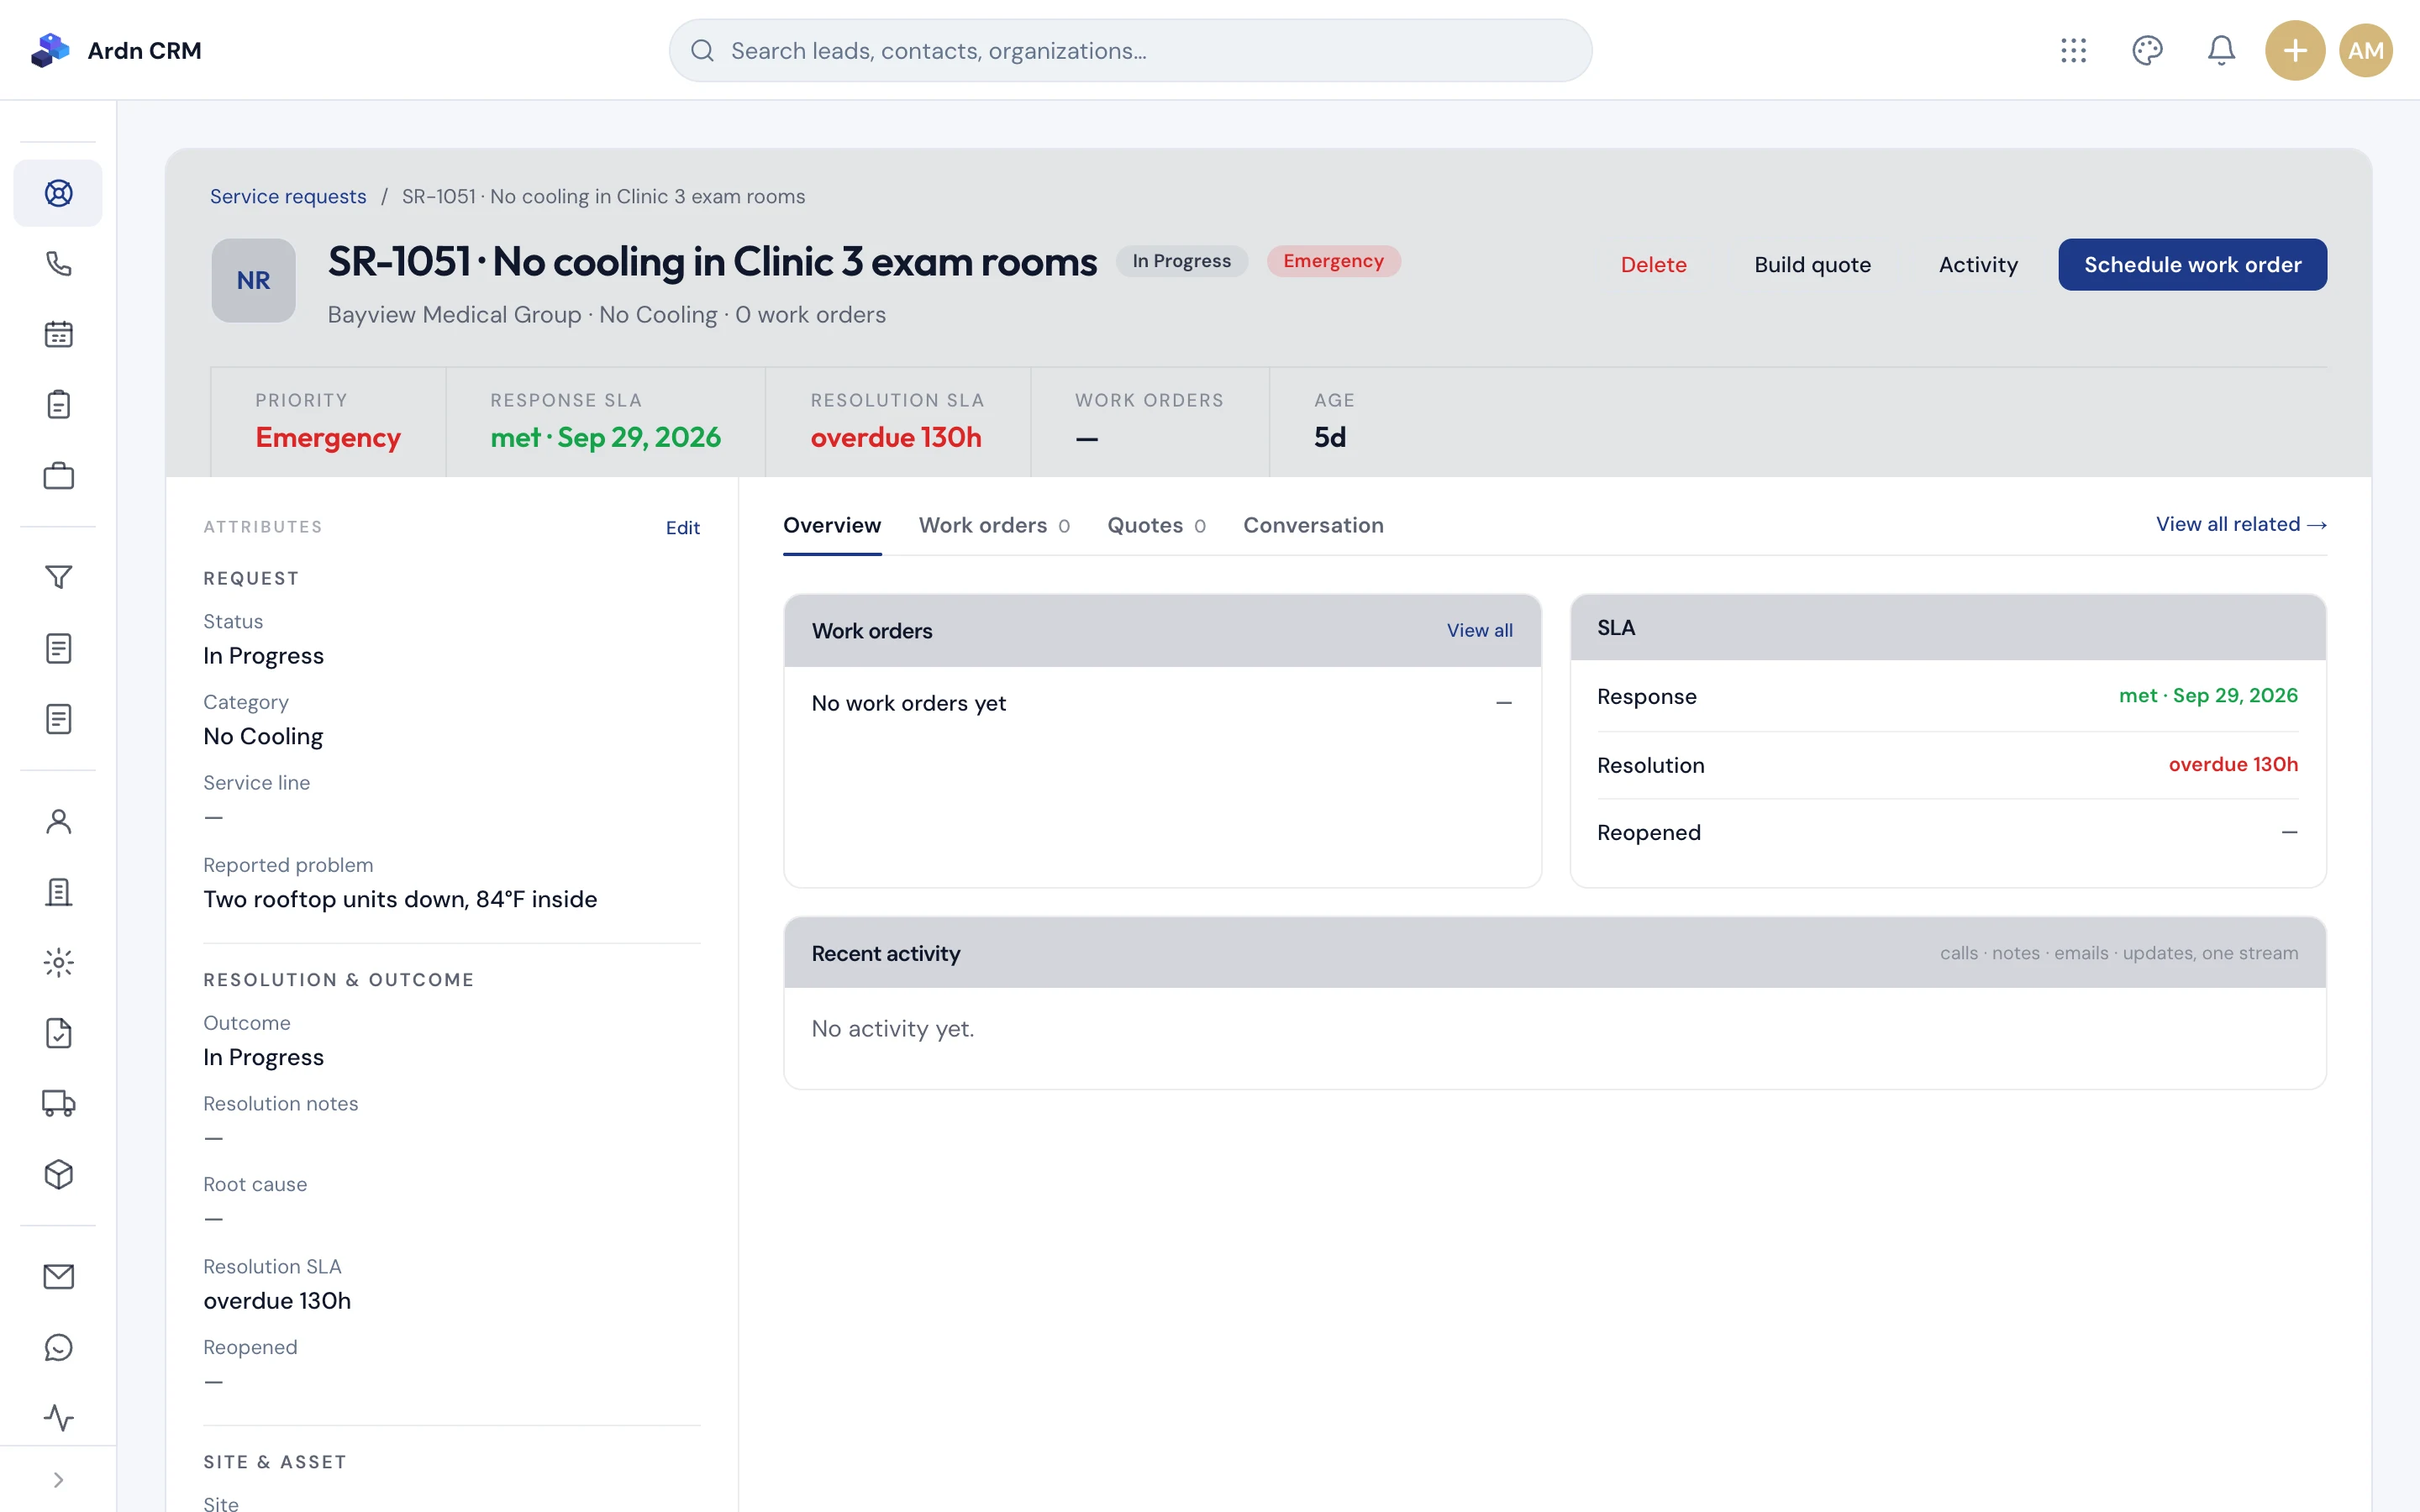Click the Activity button
2420x1512 pixels.
coord(1978,265)
